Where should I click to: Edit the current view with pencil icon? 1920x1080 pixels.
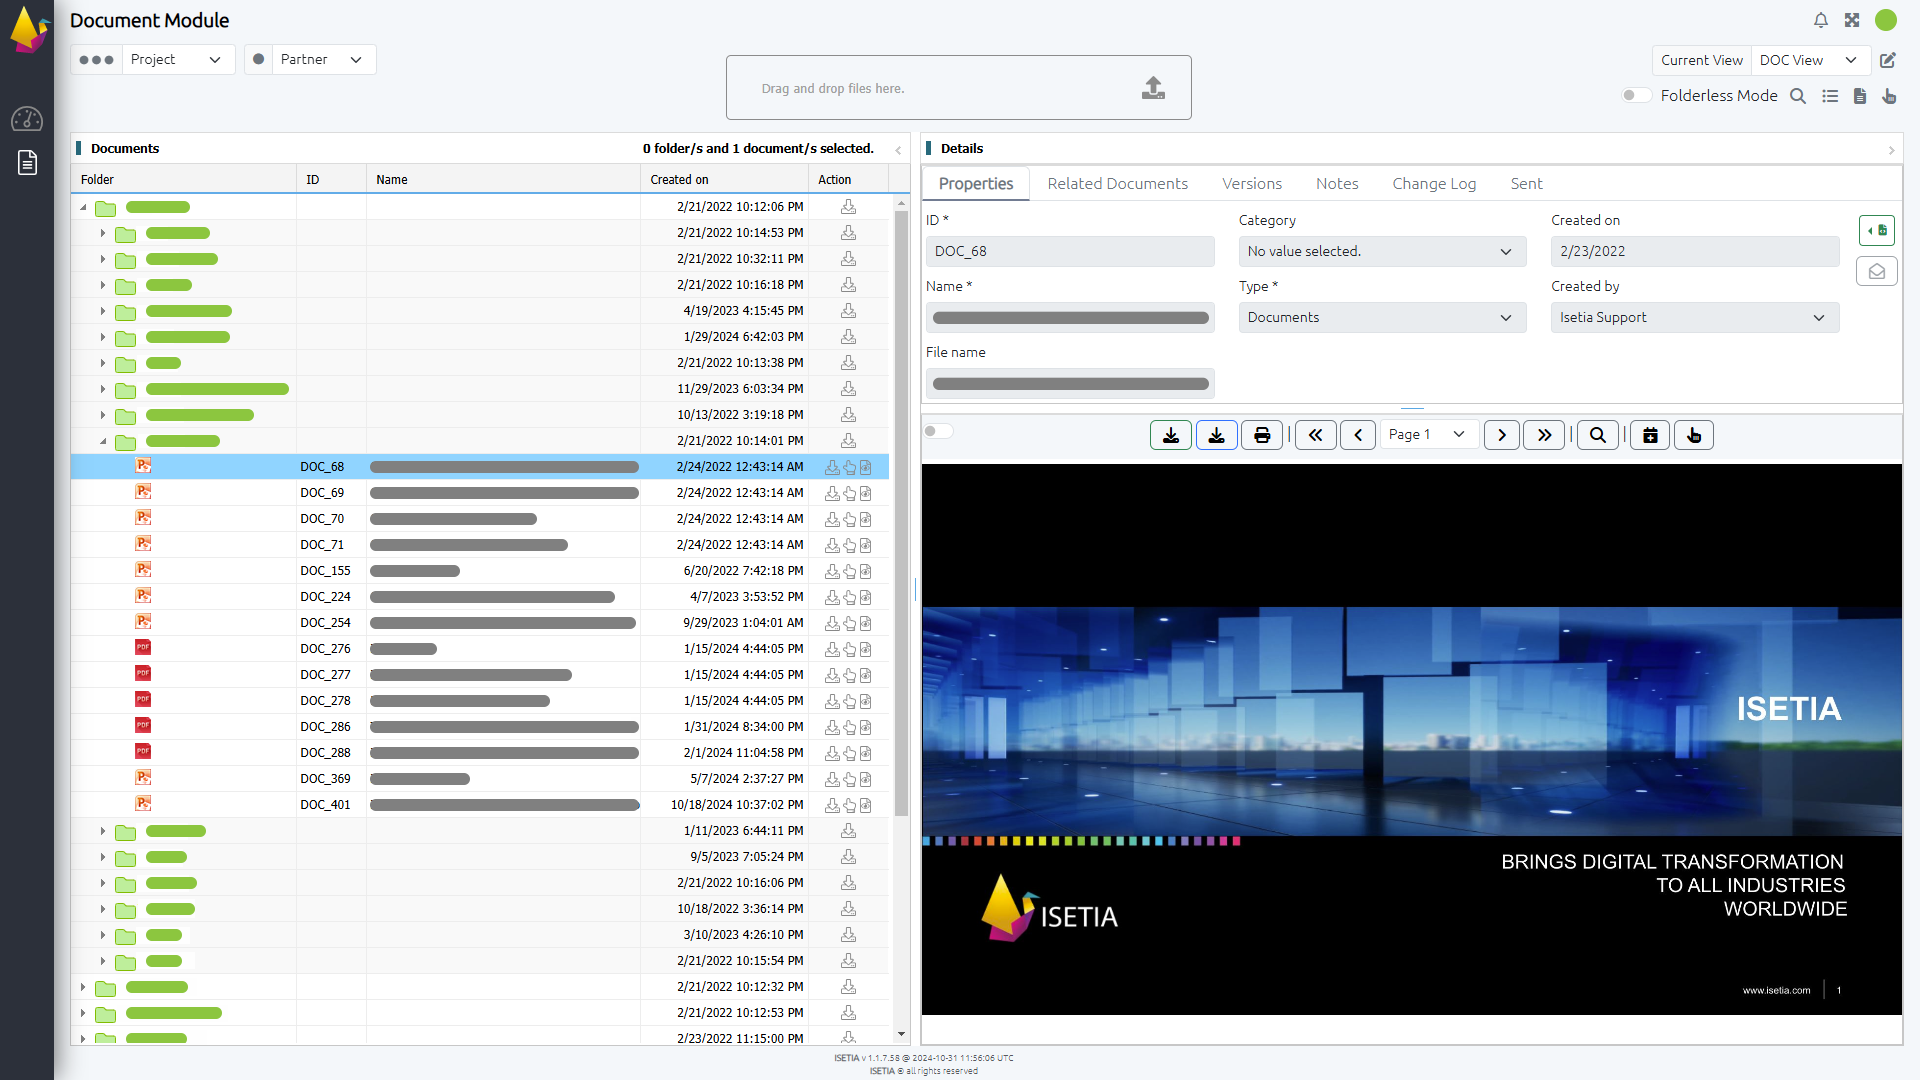pos(1888,60)
